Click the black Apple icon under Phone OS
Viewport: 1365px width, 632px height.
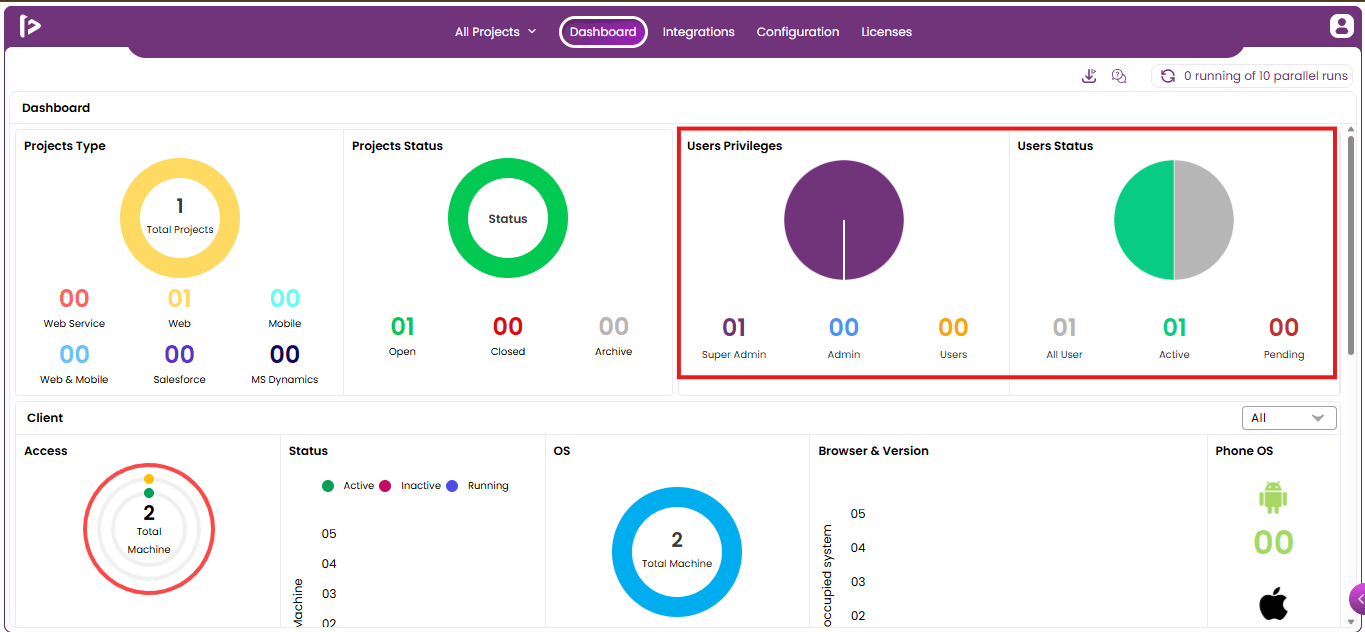[1273, 604]
